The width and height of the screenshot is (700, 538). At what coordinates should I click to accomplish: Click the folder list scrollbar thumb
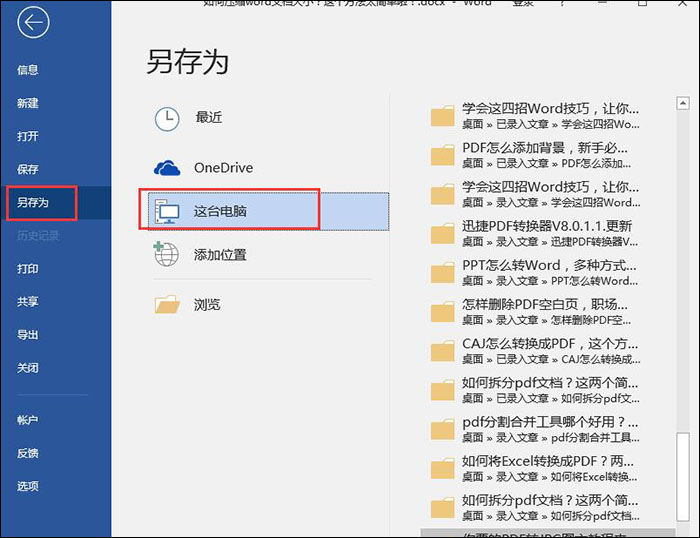(x=683, y=476)
